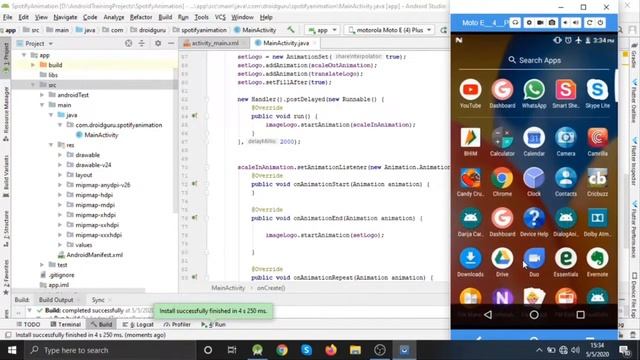
Task: Open the Chrome app on the phone
Action: pyautogui.click(x=502, y=178)
